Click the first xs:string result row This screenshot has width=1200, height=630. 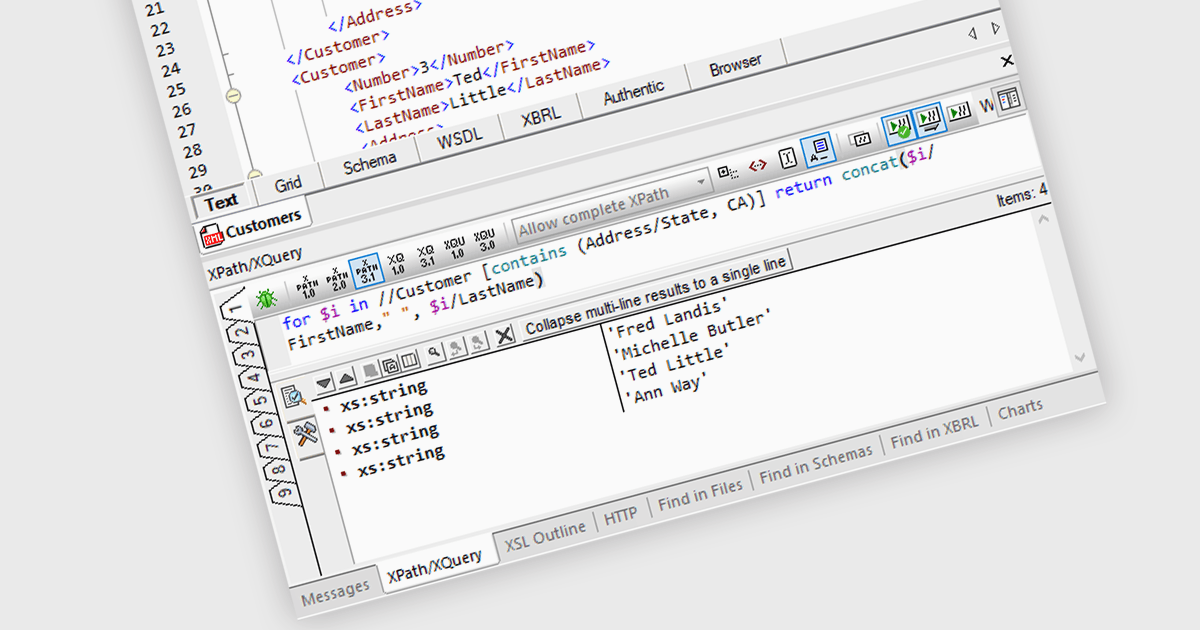click(383, 396)
